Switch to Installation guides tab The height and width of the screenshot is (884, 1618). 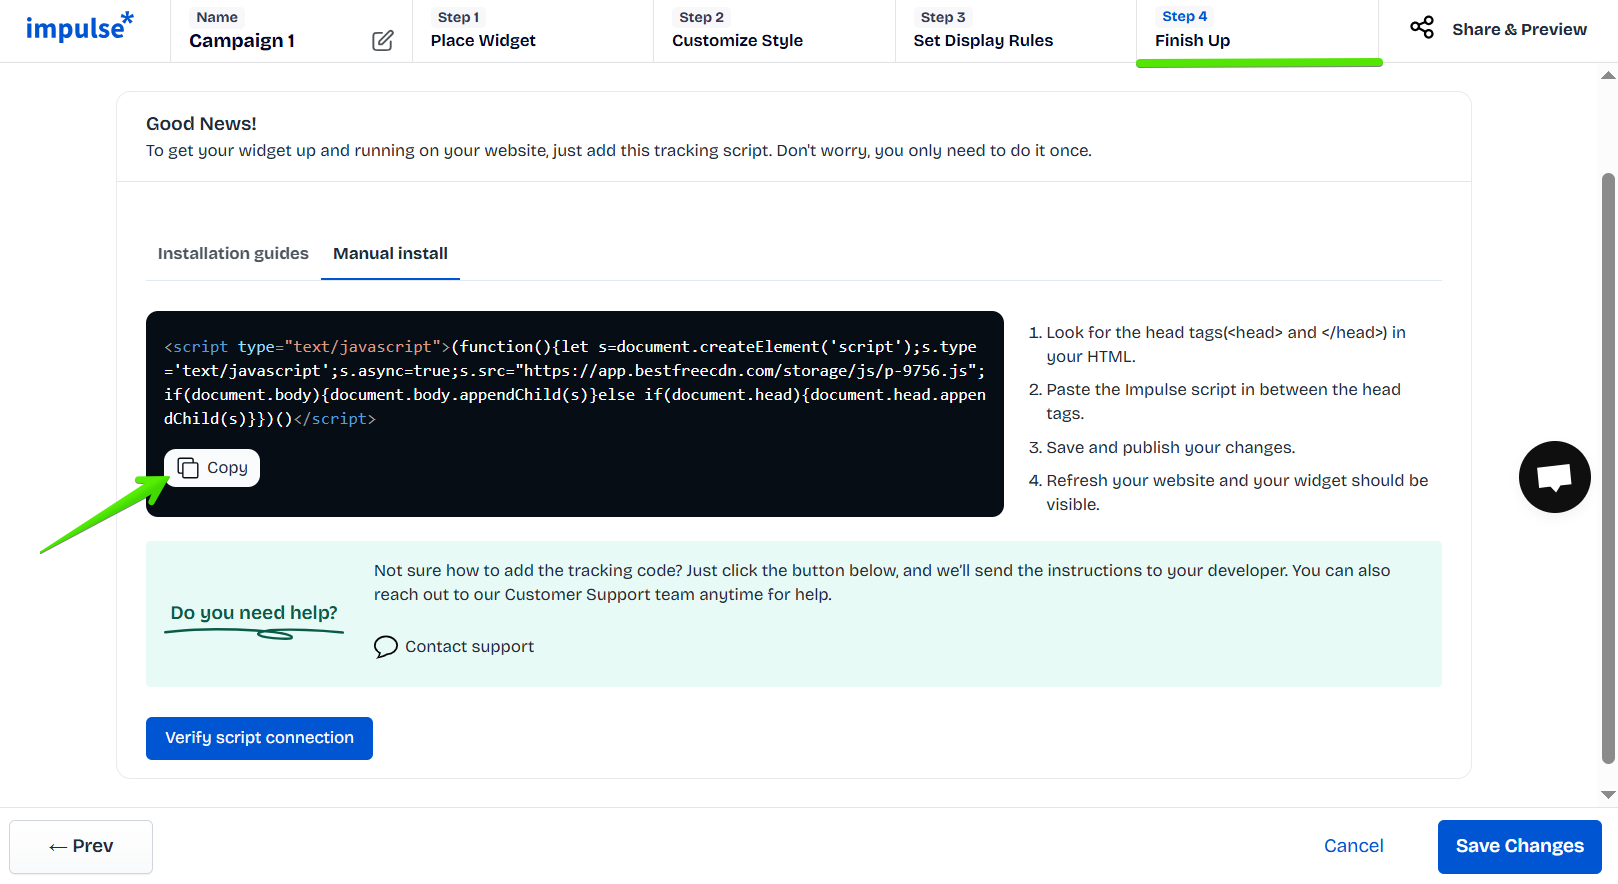coord(233,254)
